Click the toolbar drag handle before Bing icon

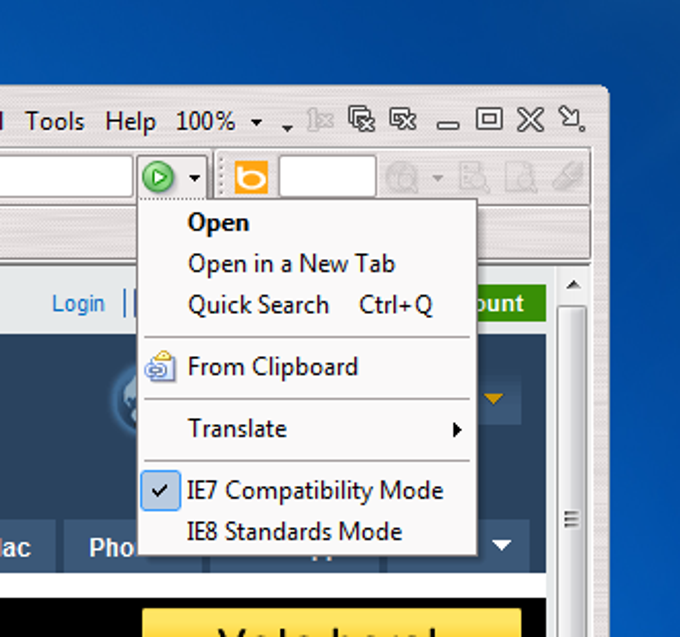[221, 176]
